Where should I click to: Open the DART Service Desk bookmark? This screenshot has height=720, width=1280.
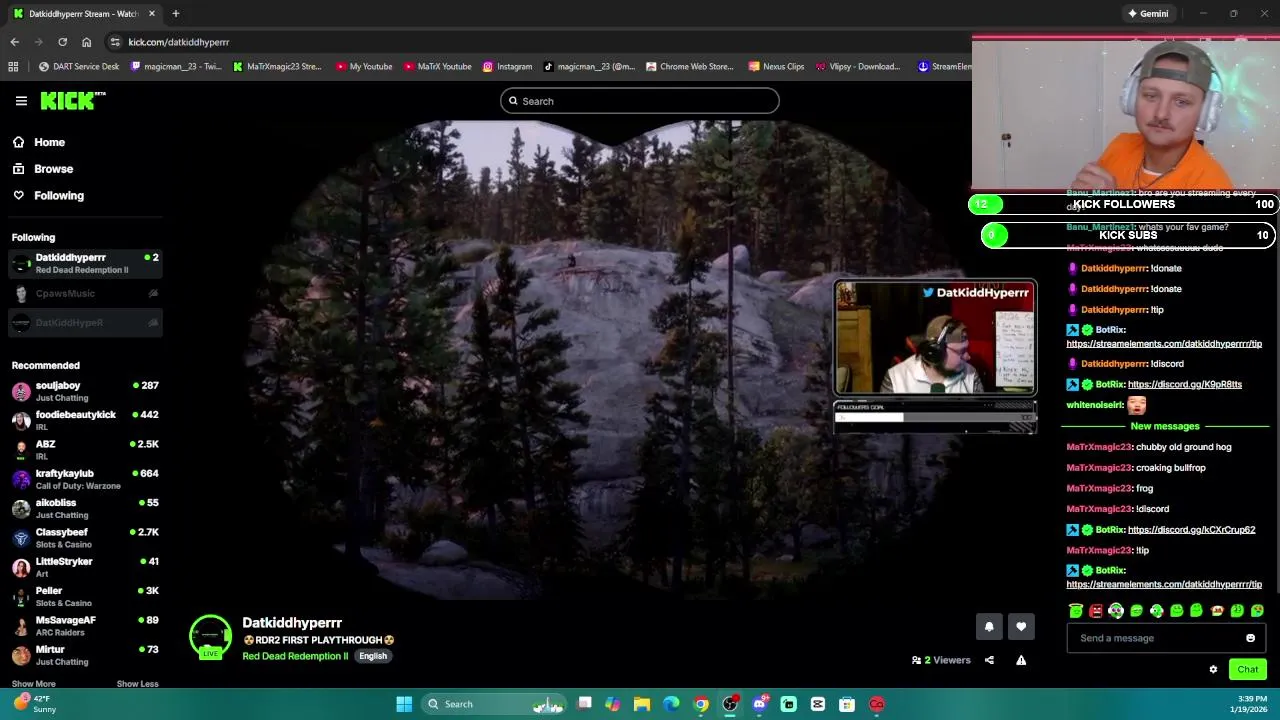point(78,67)
